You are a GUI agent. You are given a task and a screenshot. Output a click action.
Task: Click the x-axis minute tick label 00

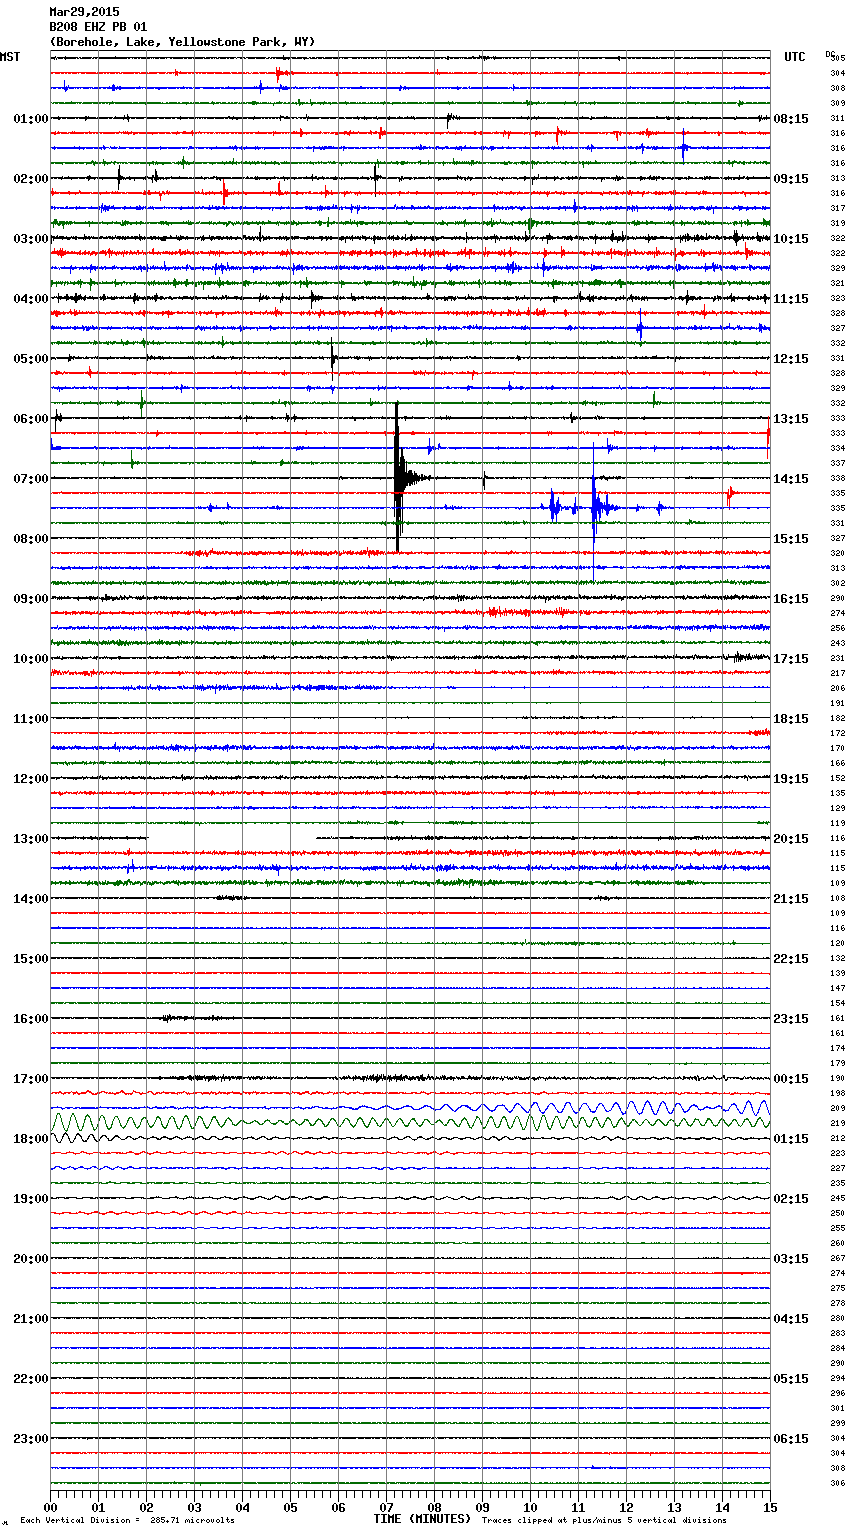tap(50, 1507)
